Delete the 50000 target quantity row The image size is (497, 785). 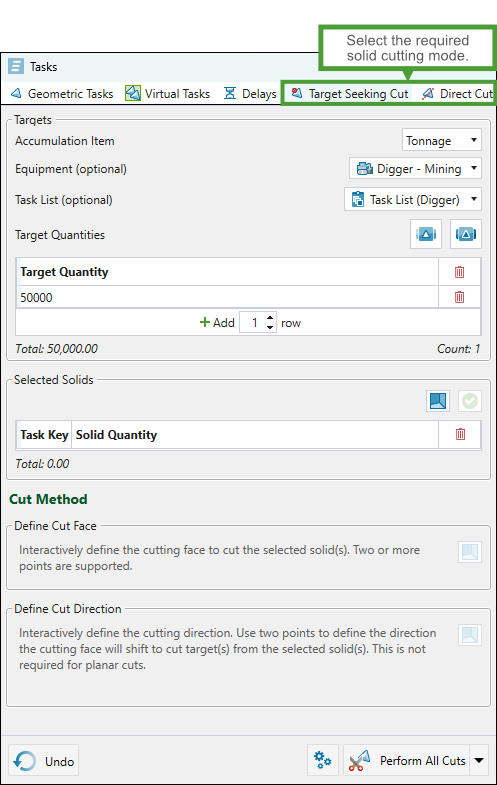pos(459,297)
